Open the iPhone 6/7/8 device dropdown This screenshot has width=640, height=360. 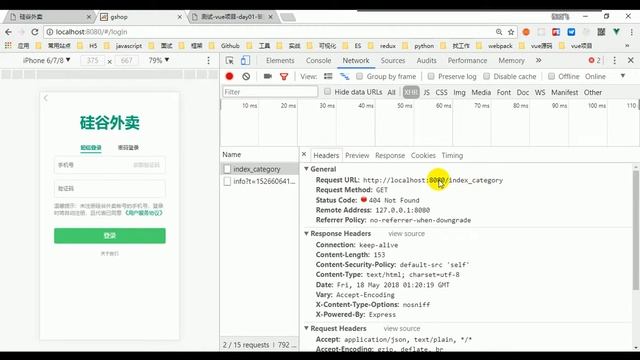pyautogui.click(x=47, y=60)
